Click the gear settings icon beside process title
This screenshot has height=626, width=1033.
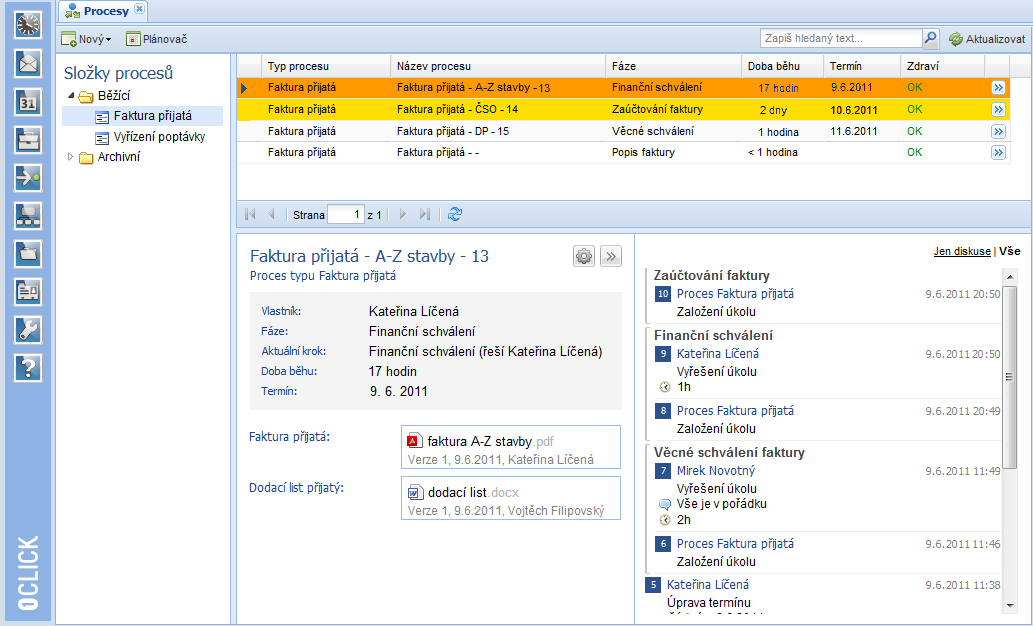tap(584, 256)
